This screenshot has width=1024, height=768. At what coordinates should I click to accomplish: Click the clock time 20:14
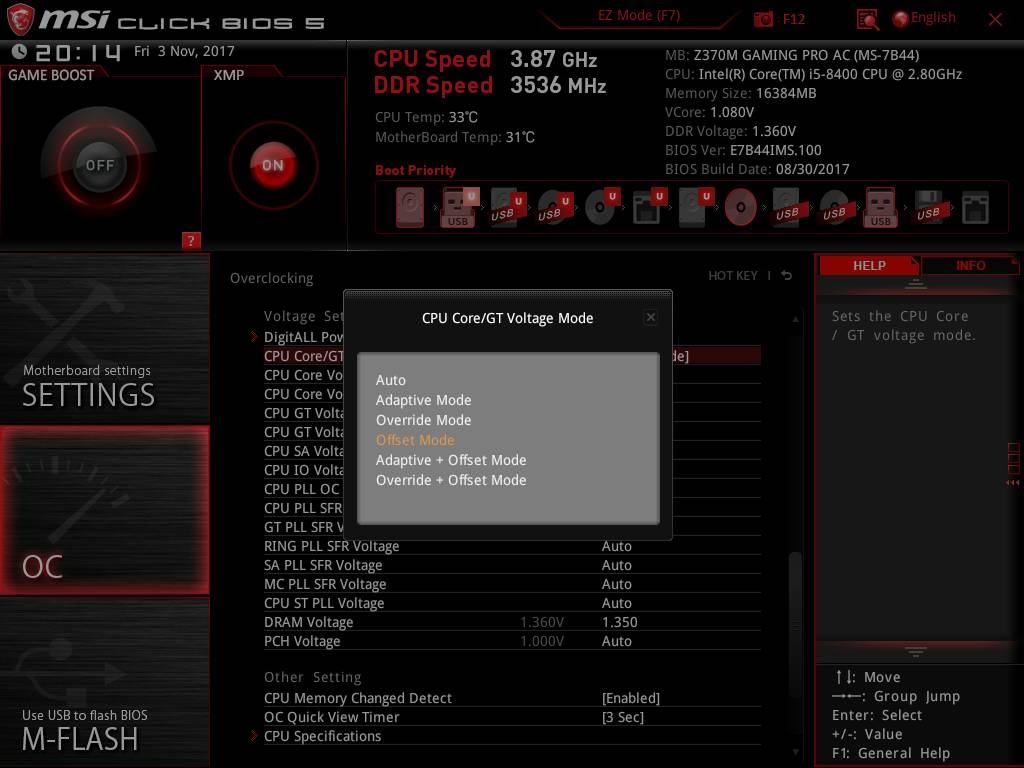click(78, 52)
